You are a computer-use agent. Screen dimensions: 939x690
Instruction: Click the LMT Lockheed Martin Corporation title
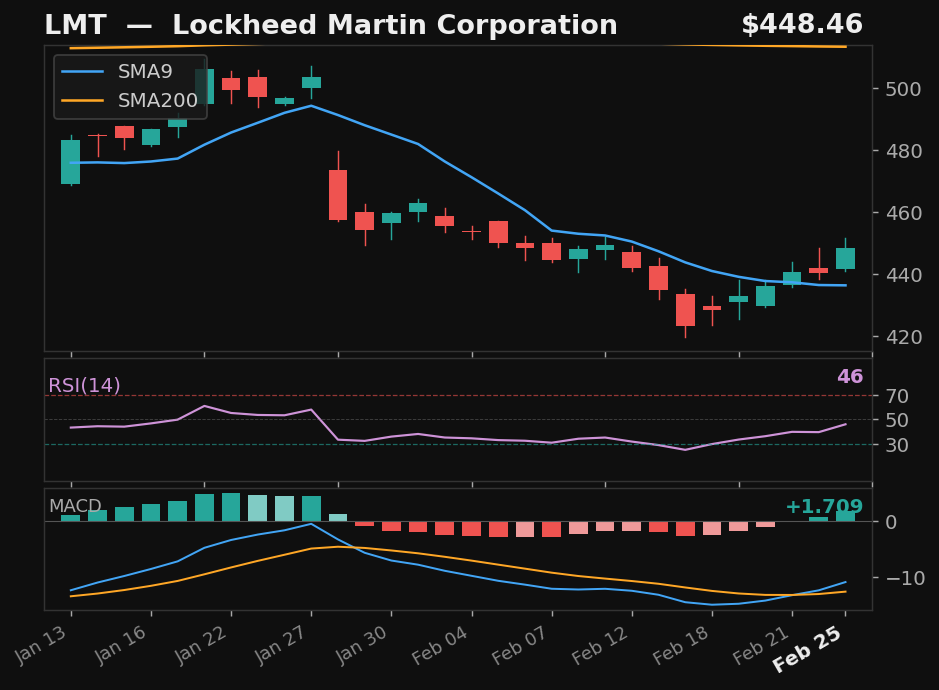point(331,25)
